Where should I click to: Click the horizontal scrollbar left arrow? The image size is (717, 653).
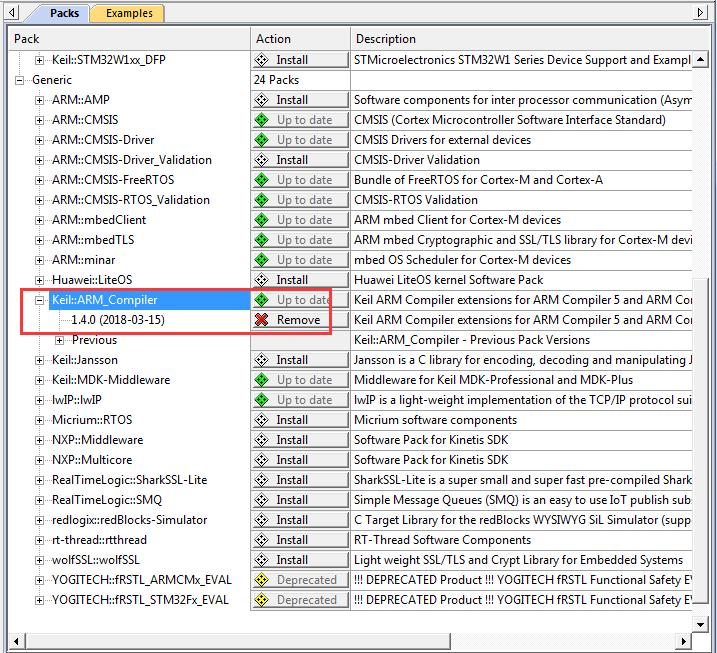pos(16,641)
